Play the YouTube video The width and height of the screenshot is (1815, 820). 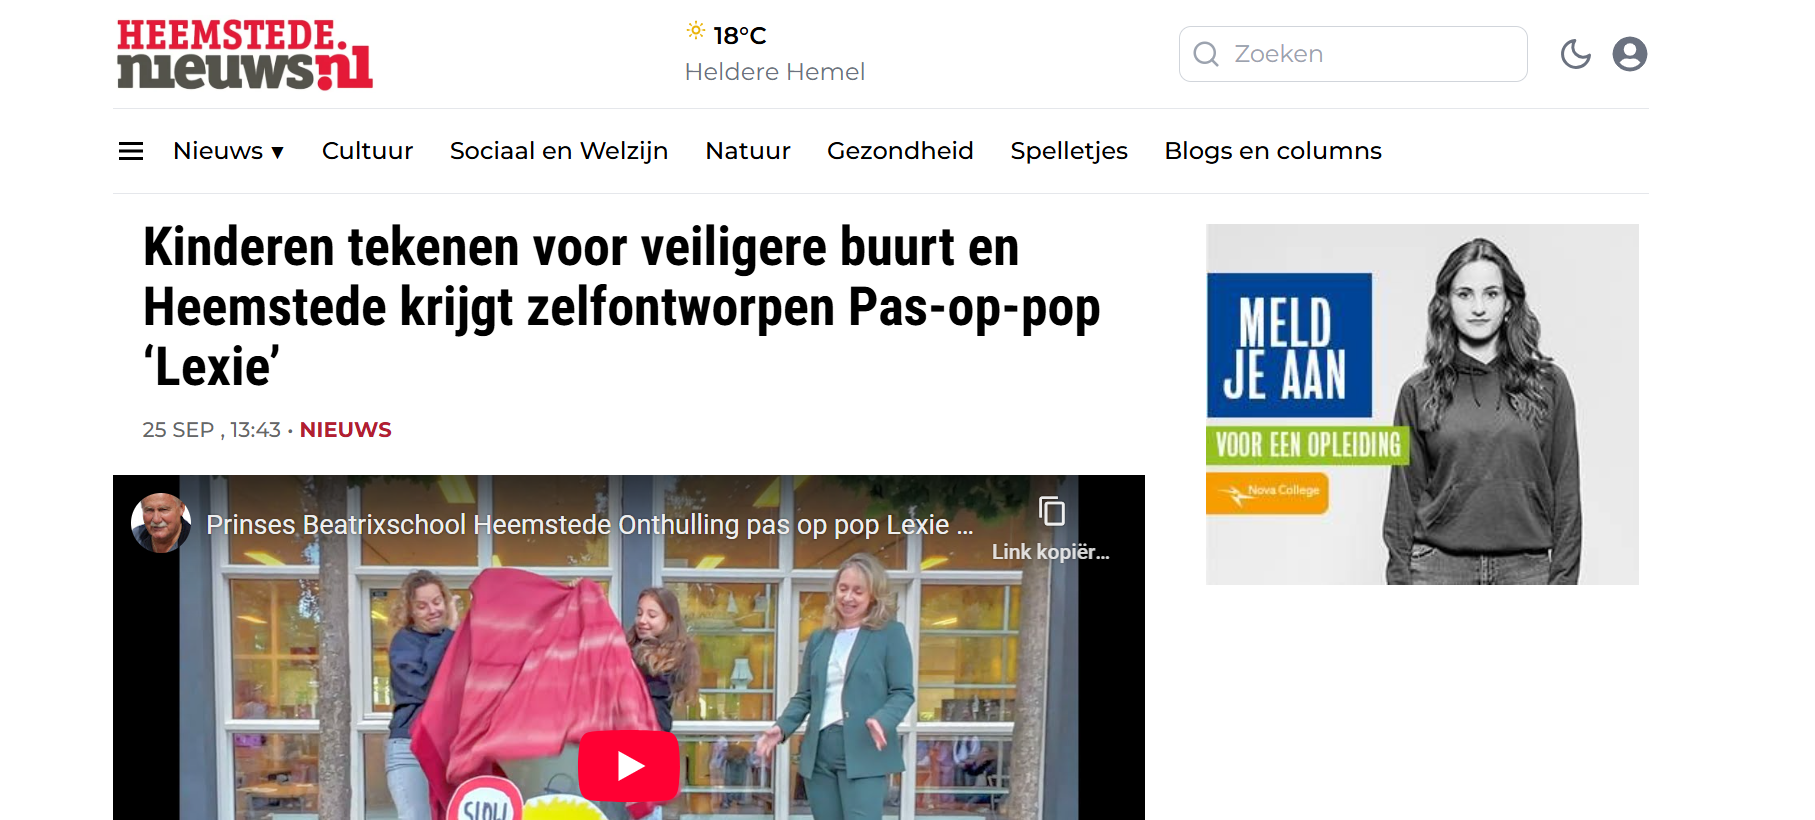(629, 766)
